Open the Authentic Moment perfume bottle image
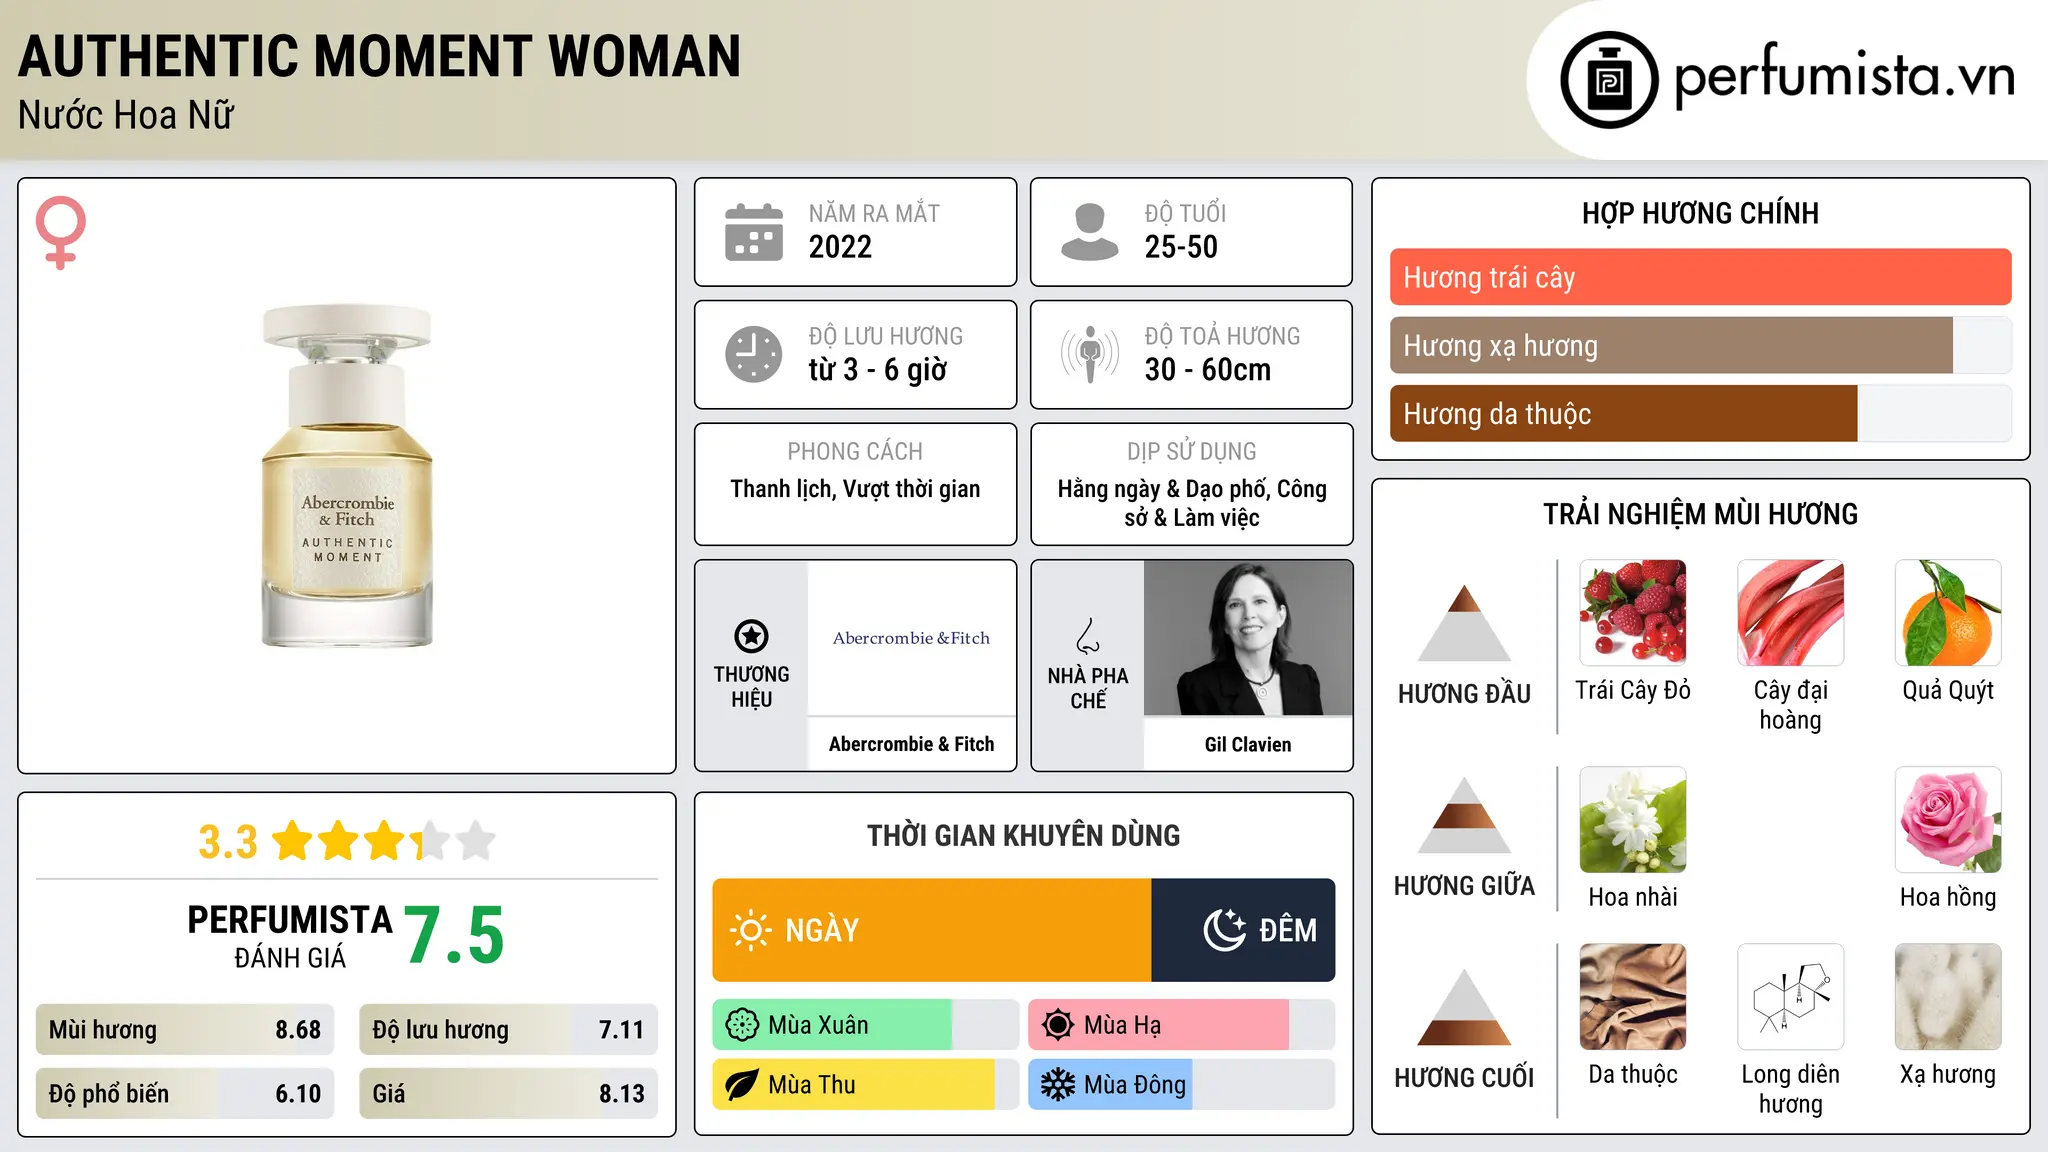The image size is (2048, 1152). [x=347, y=476]
